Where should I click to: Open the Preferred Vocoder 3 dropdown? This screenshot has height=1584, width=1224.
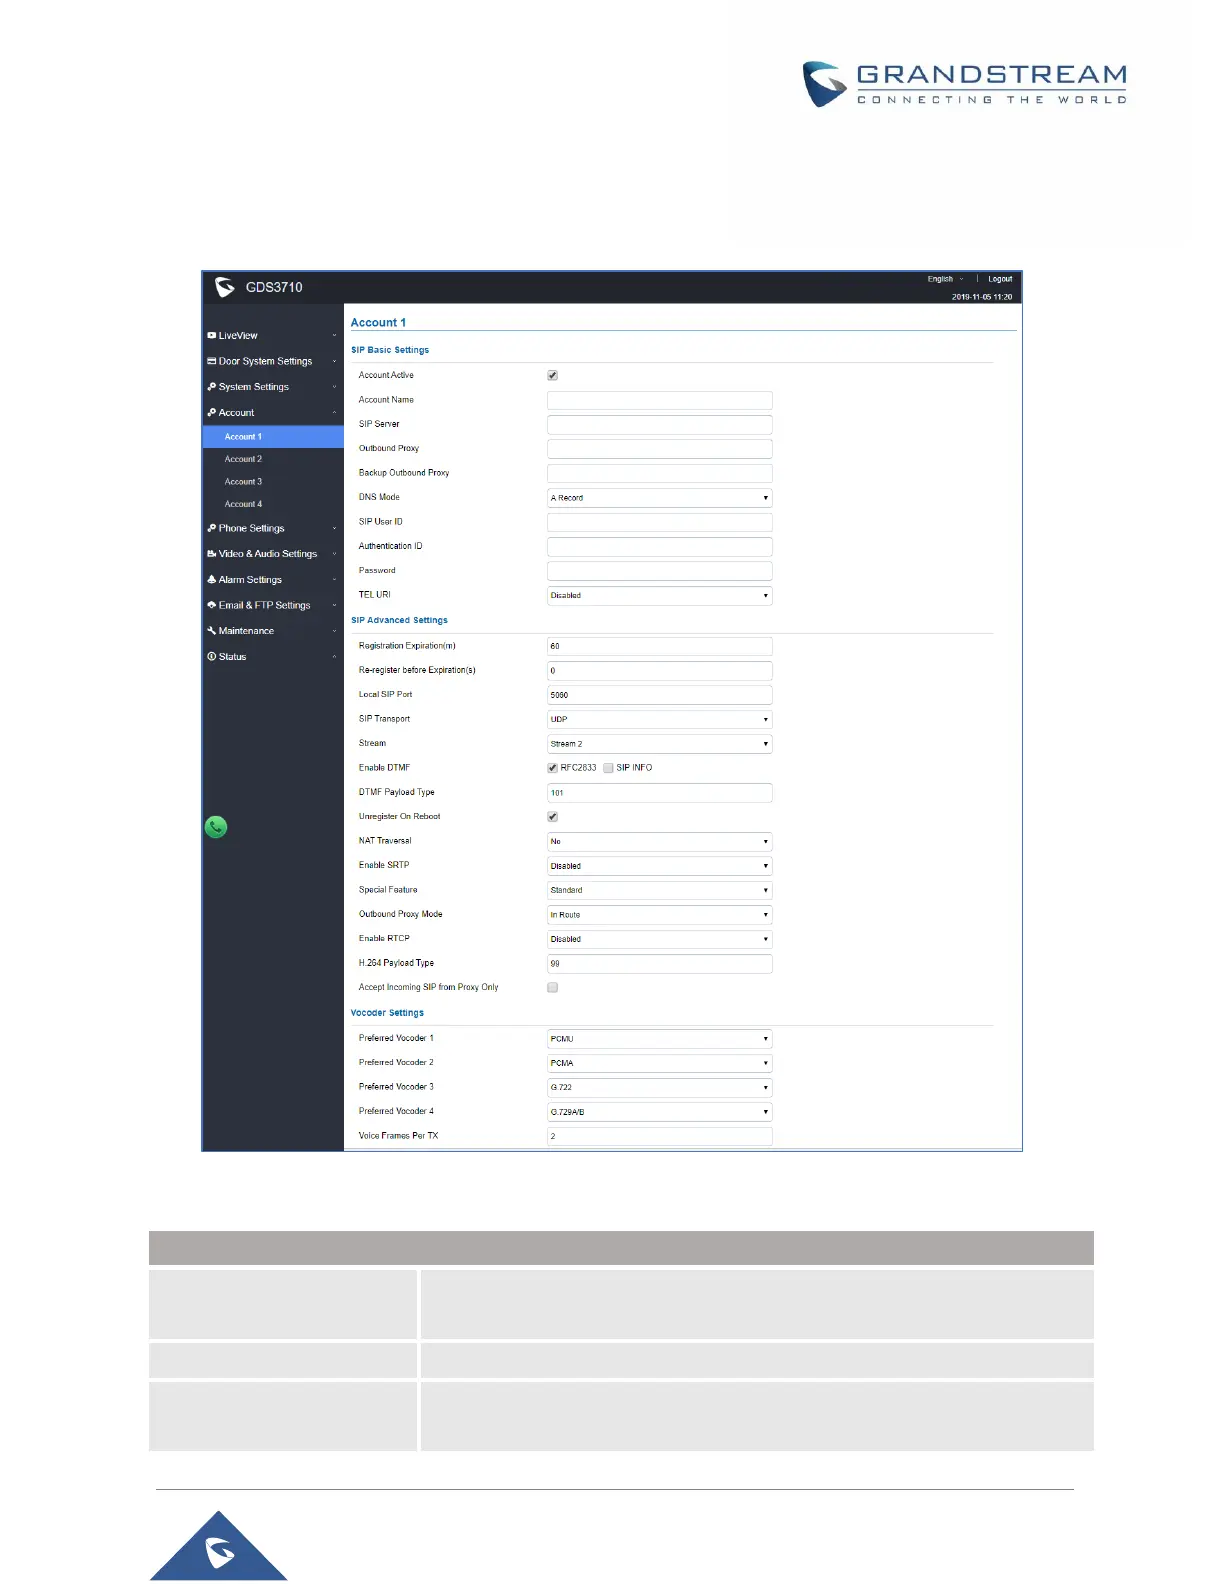tap(660, 1087)
